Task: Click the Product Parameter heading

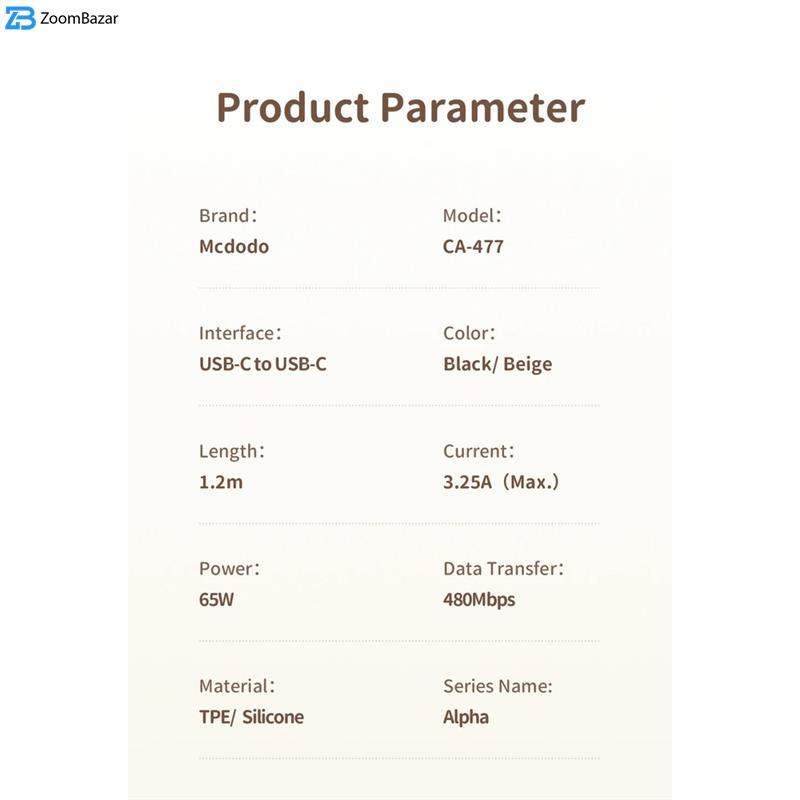Action: 400,108
